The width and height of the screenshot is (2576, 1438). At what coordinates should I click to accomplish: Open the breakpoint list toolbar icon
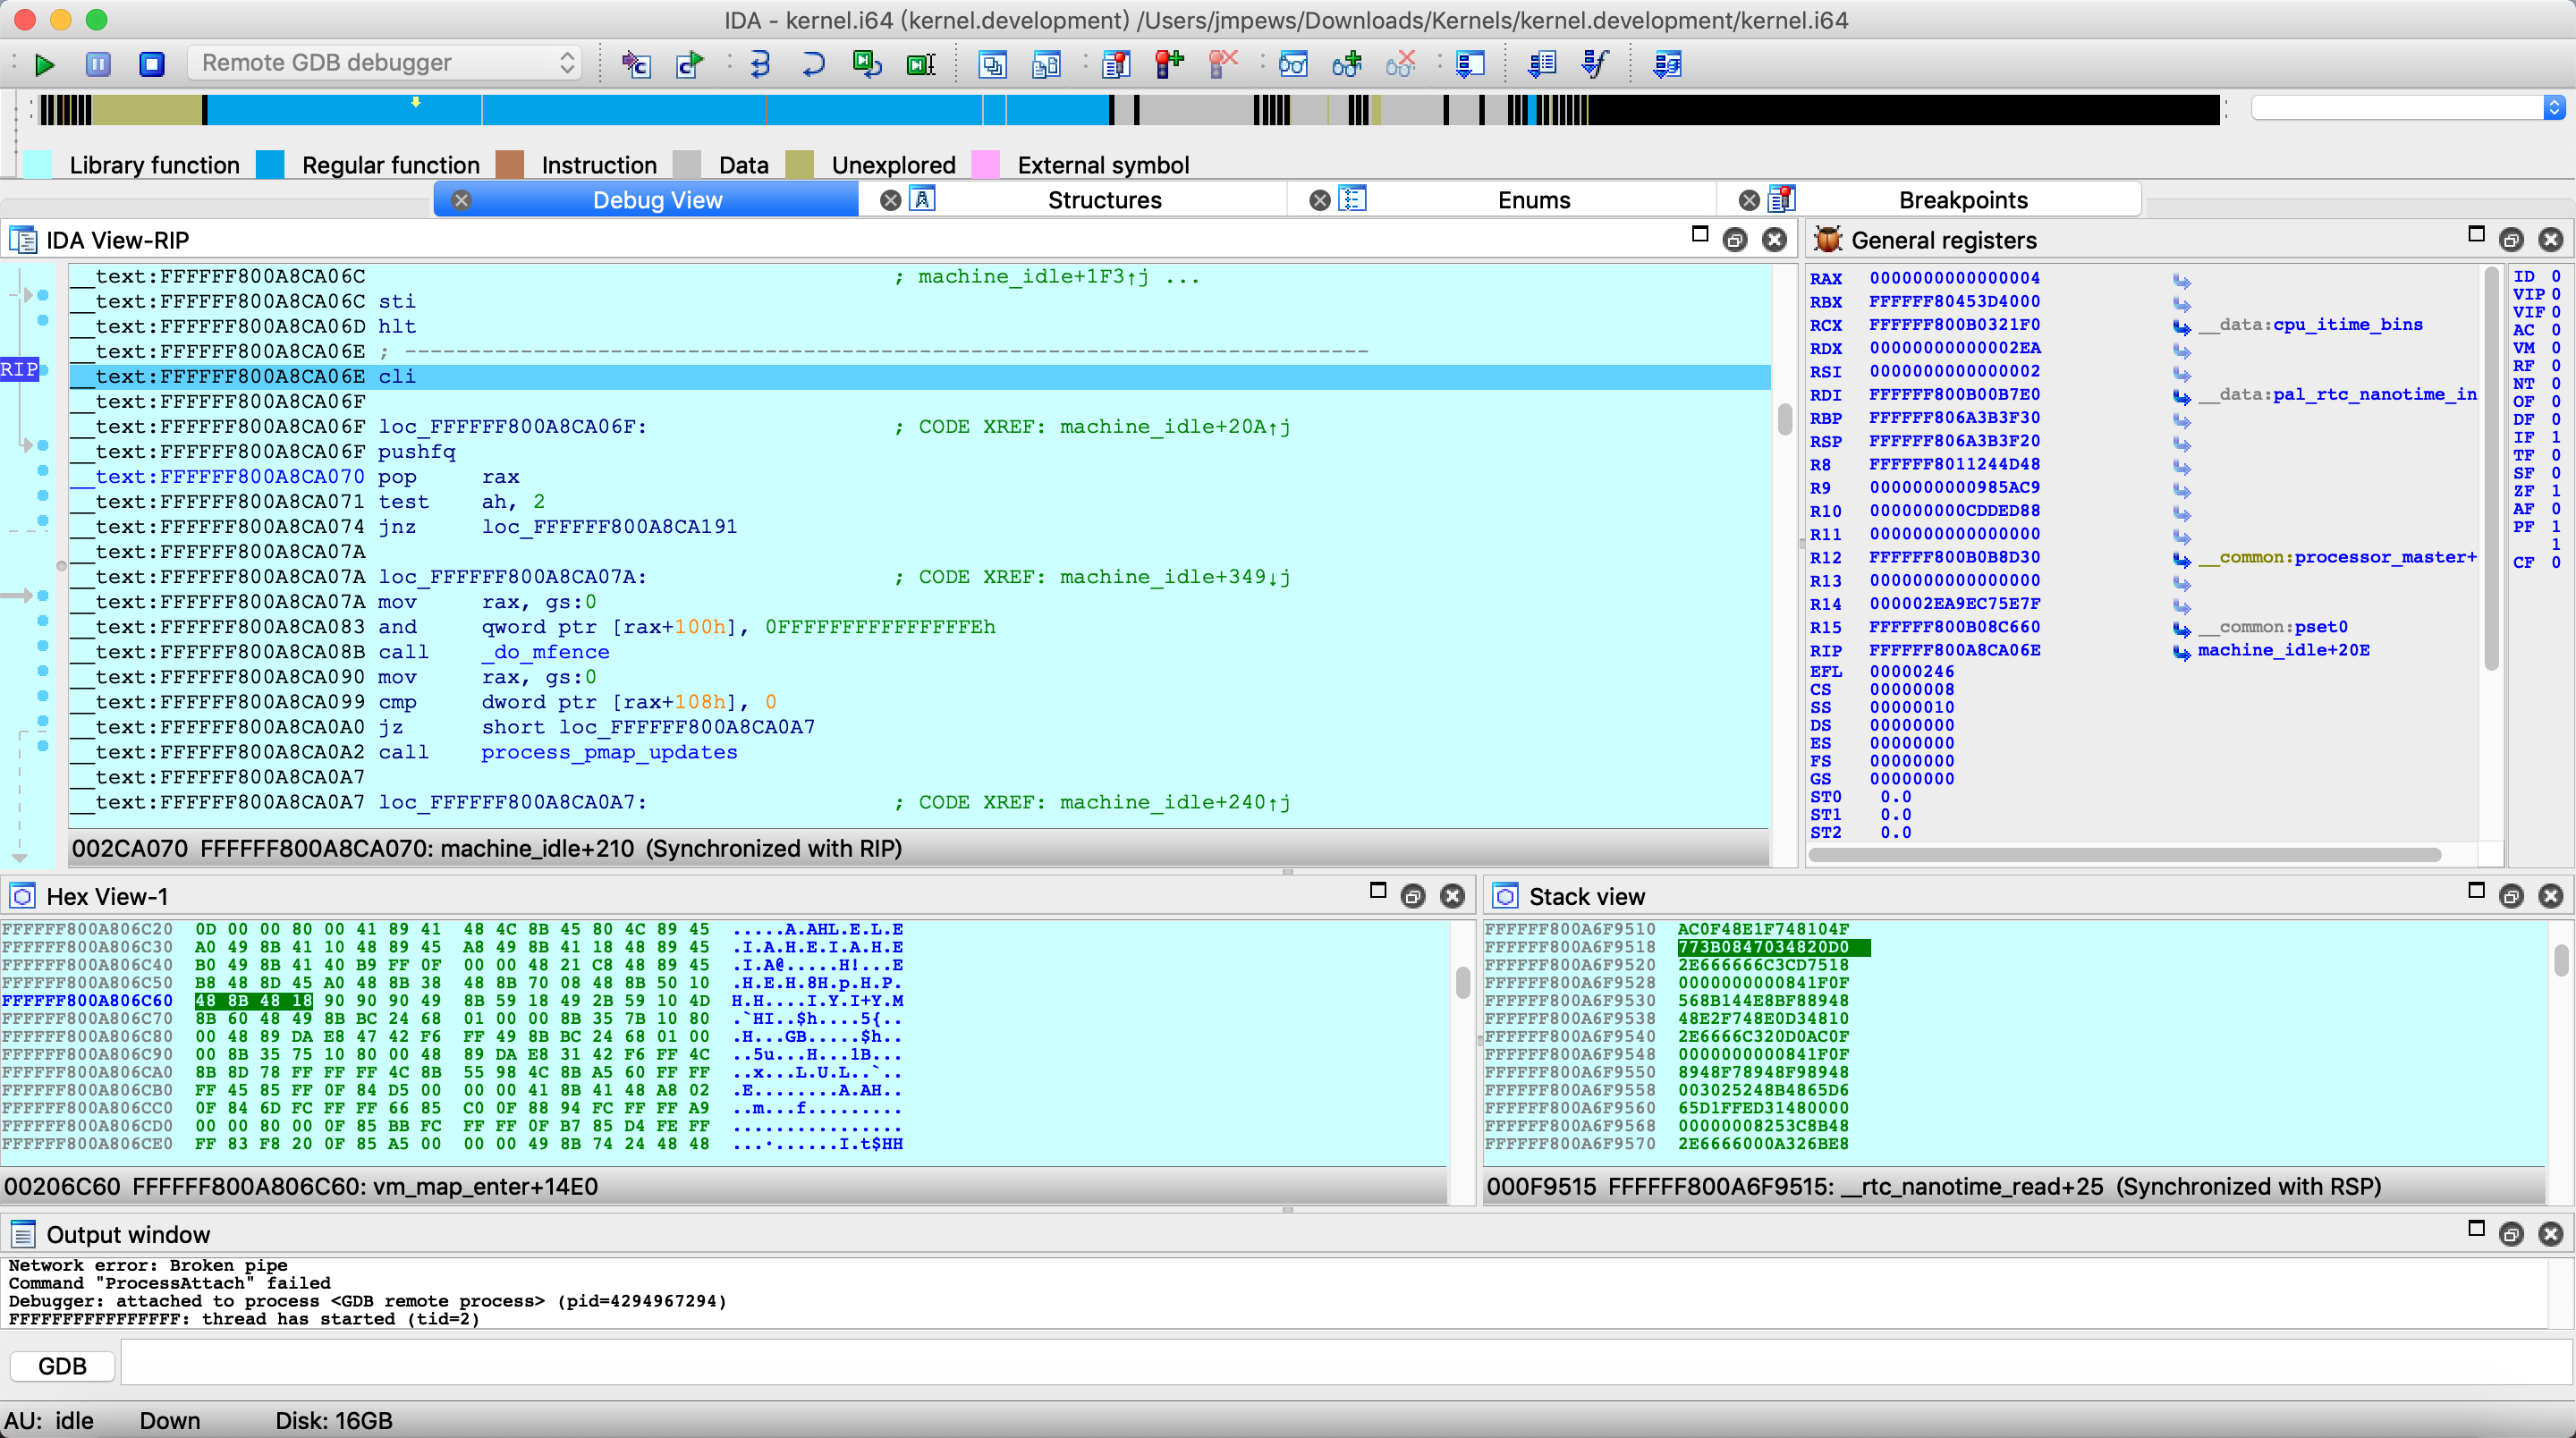1115,64
